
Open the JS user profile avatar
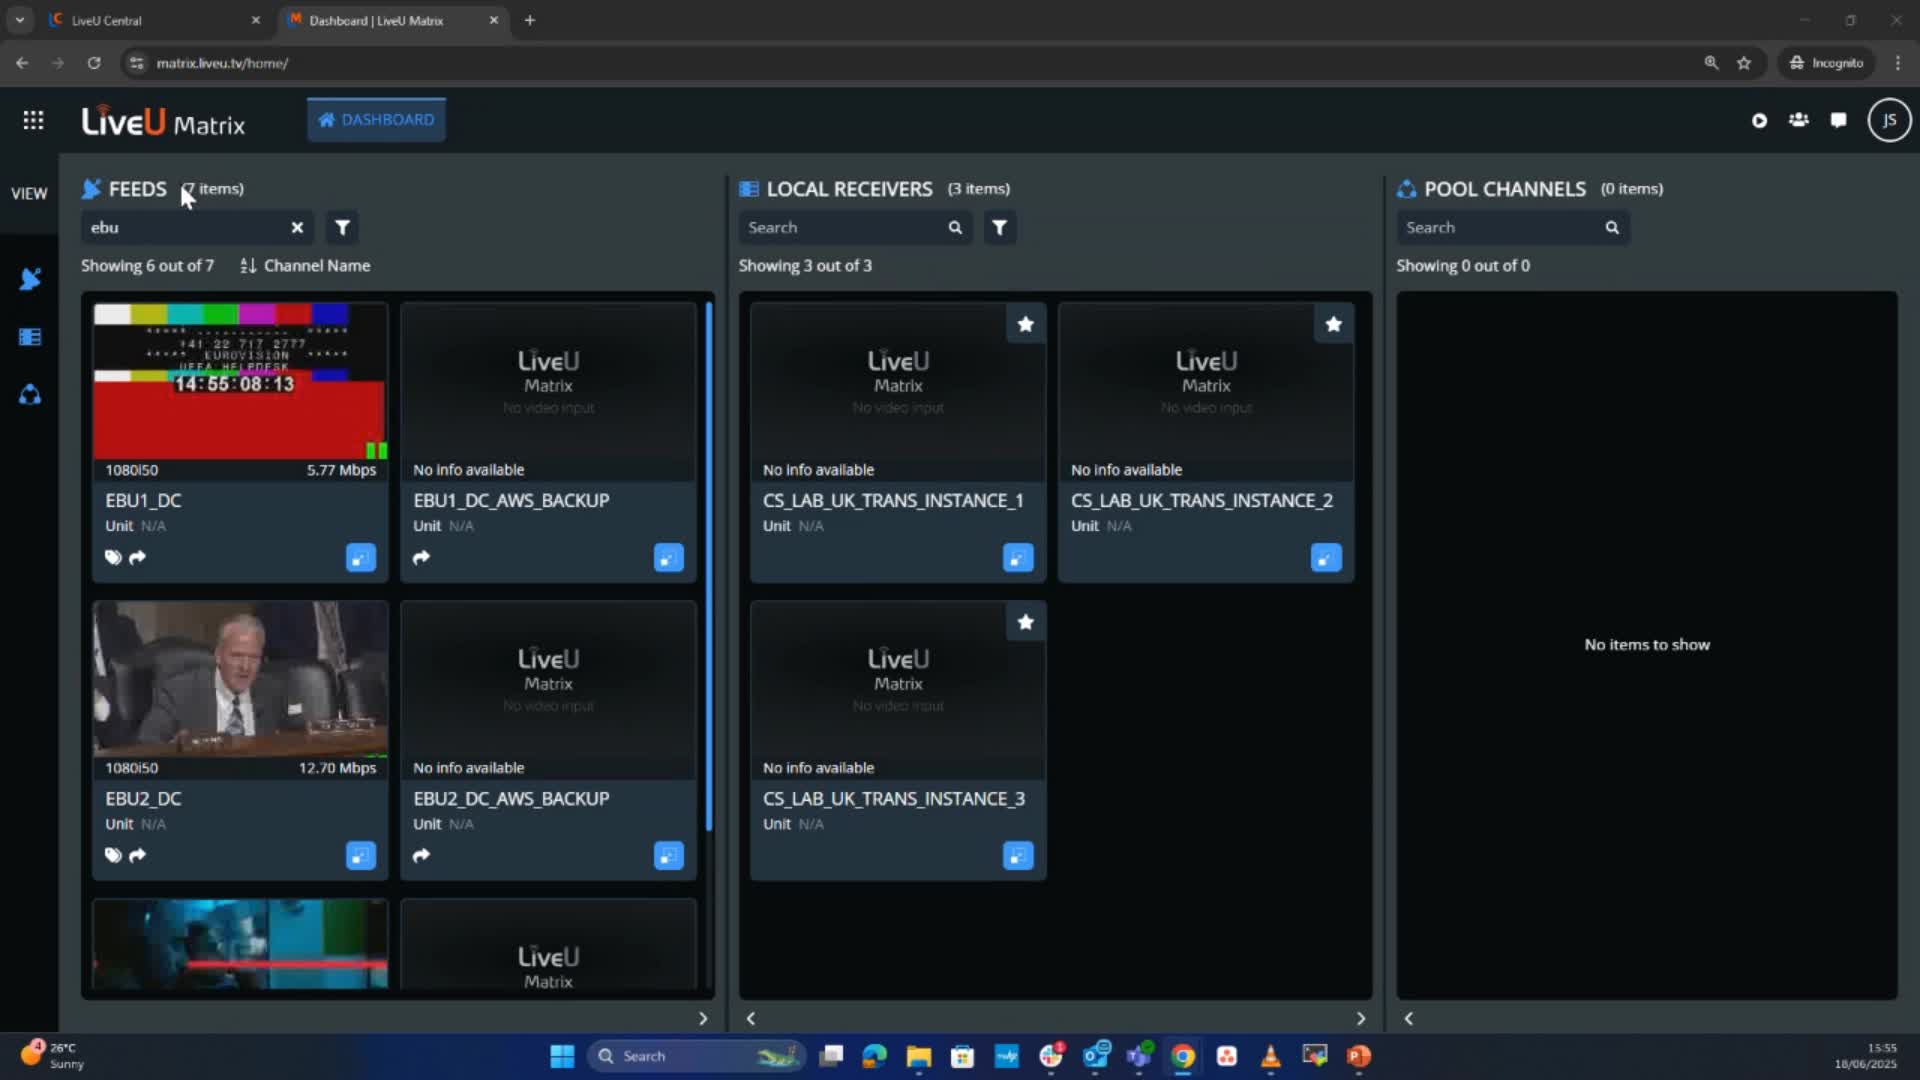pos(1889,120)
